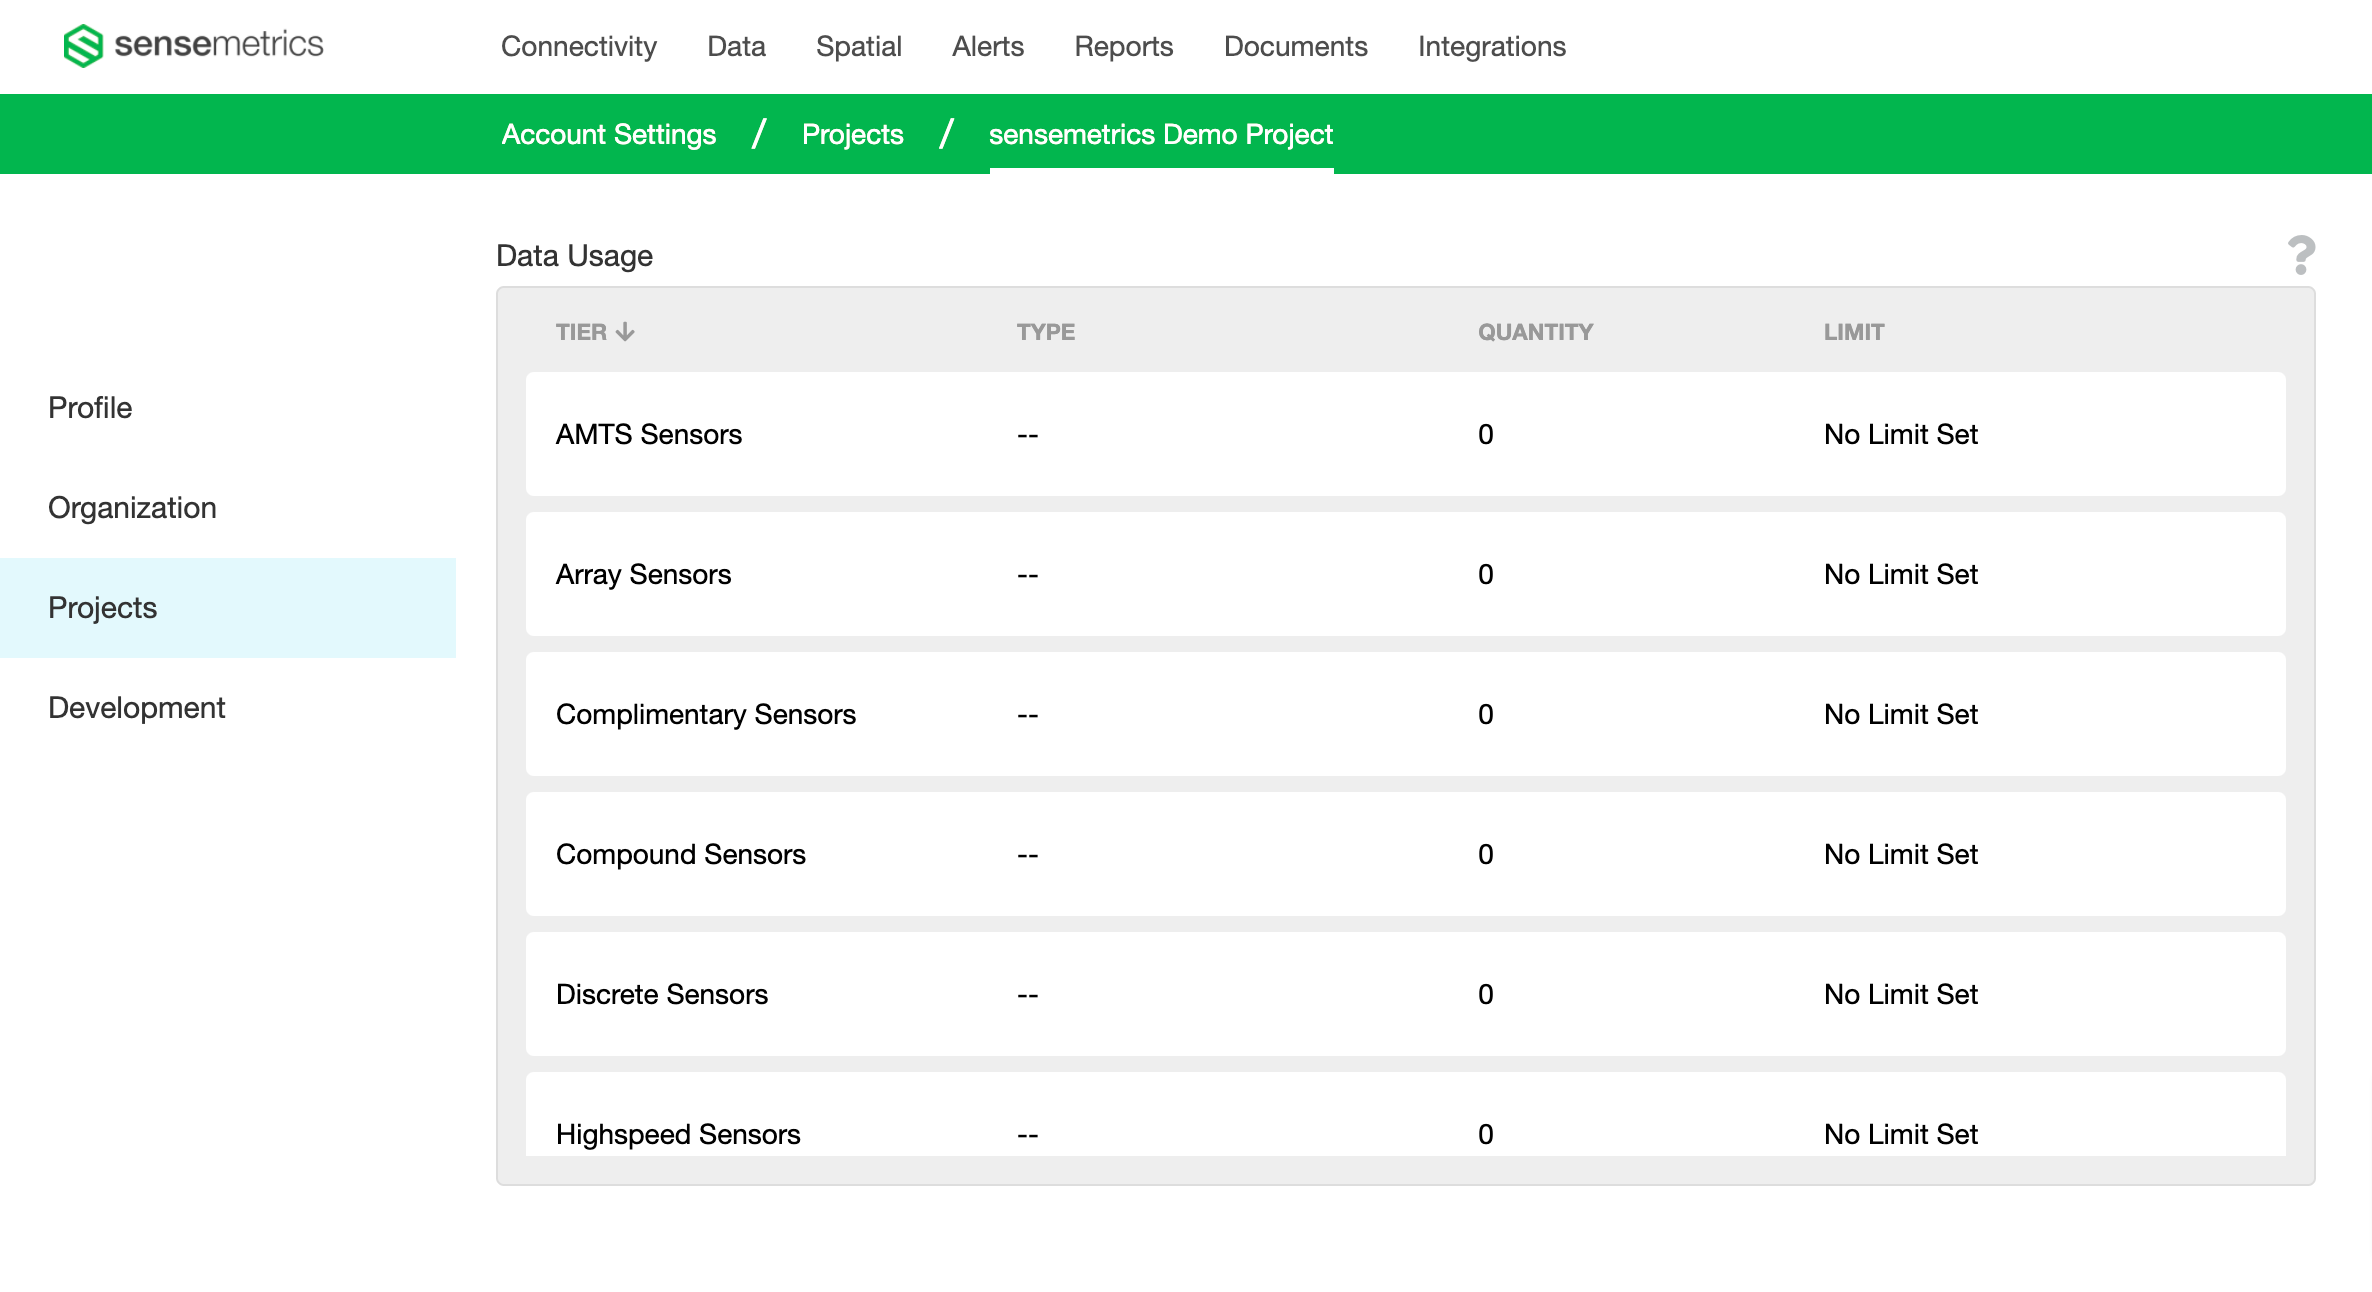This screenshot has height=1292, width=2372.
Task: Click No Limit Set for Discrete Sensors
Action: (1901, 994)
